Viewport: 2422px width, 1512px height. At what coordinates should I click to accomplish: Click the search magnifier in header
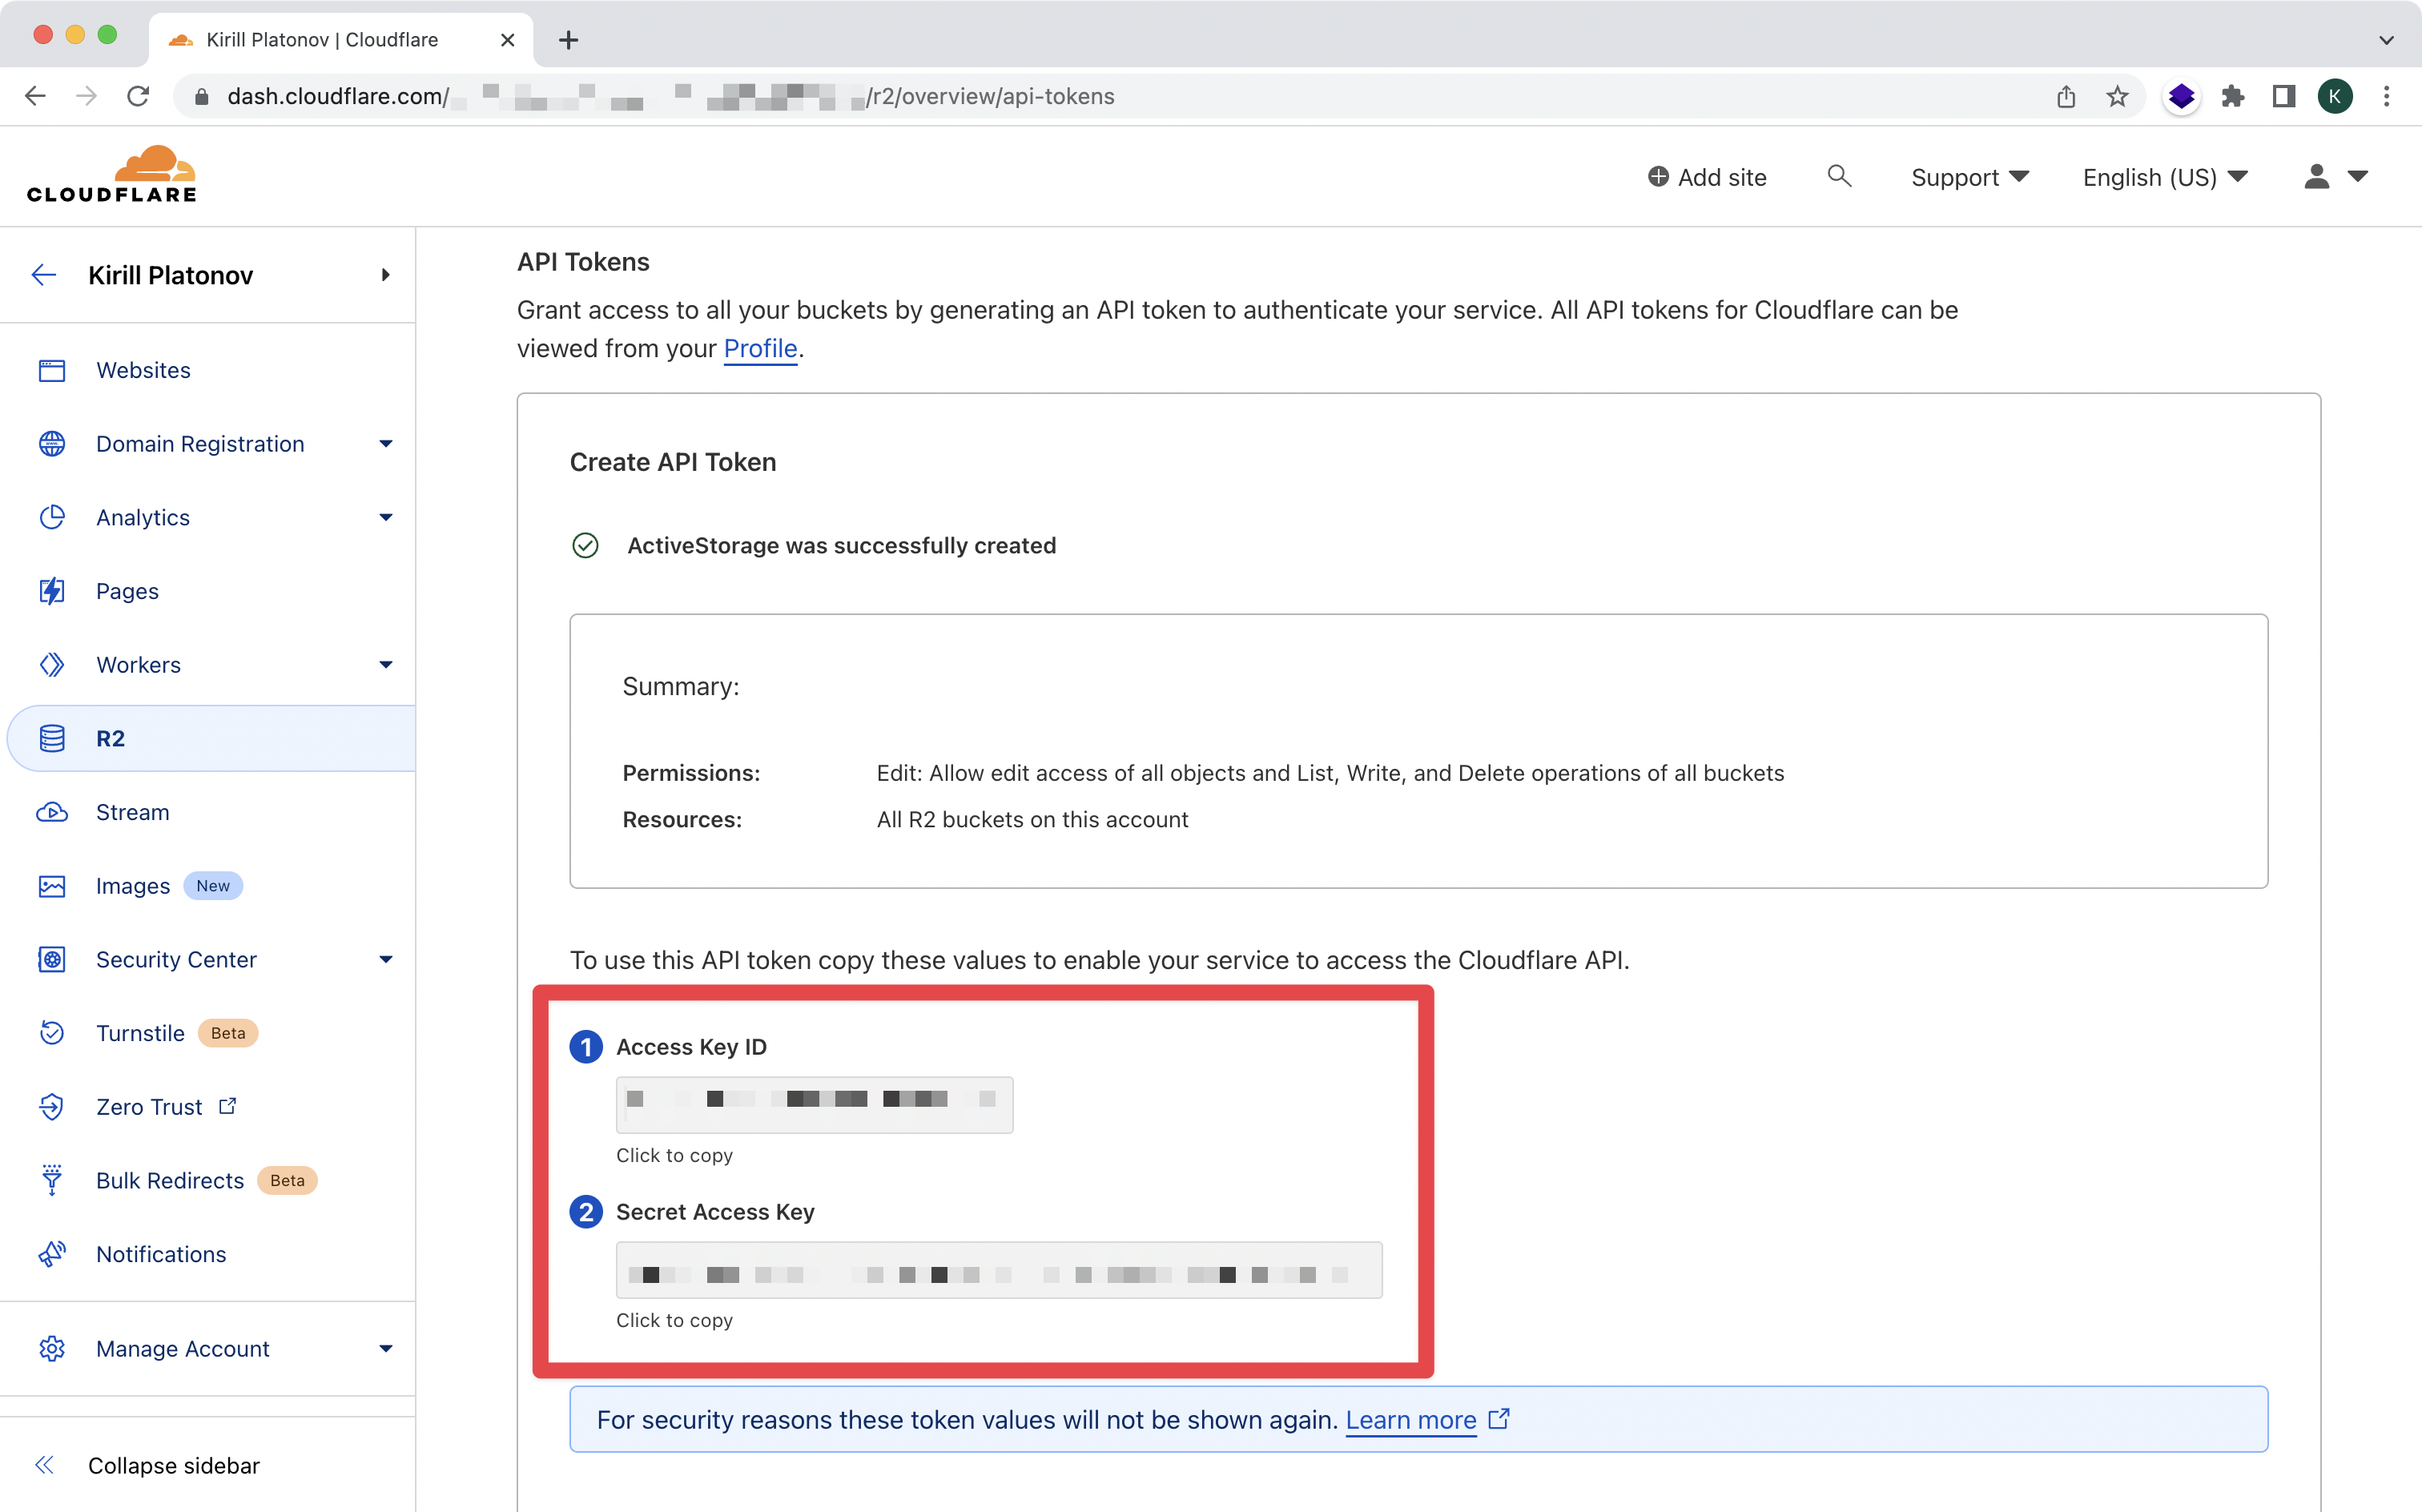click(x=1839, y=176)
